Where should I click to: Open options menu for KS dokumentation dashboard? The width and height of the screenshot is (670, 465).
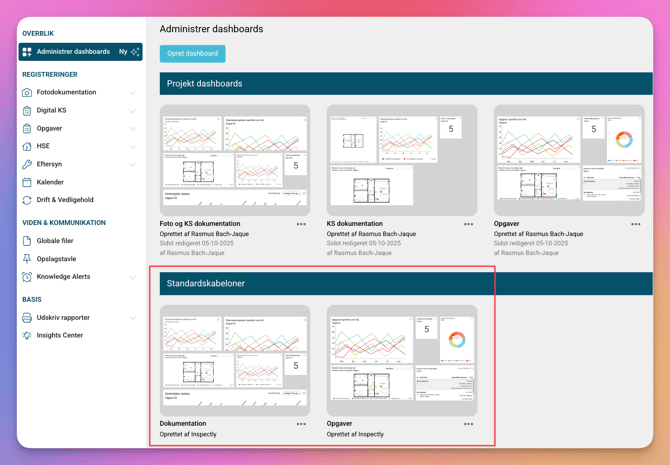coord(468,224)
